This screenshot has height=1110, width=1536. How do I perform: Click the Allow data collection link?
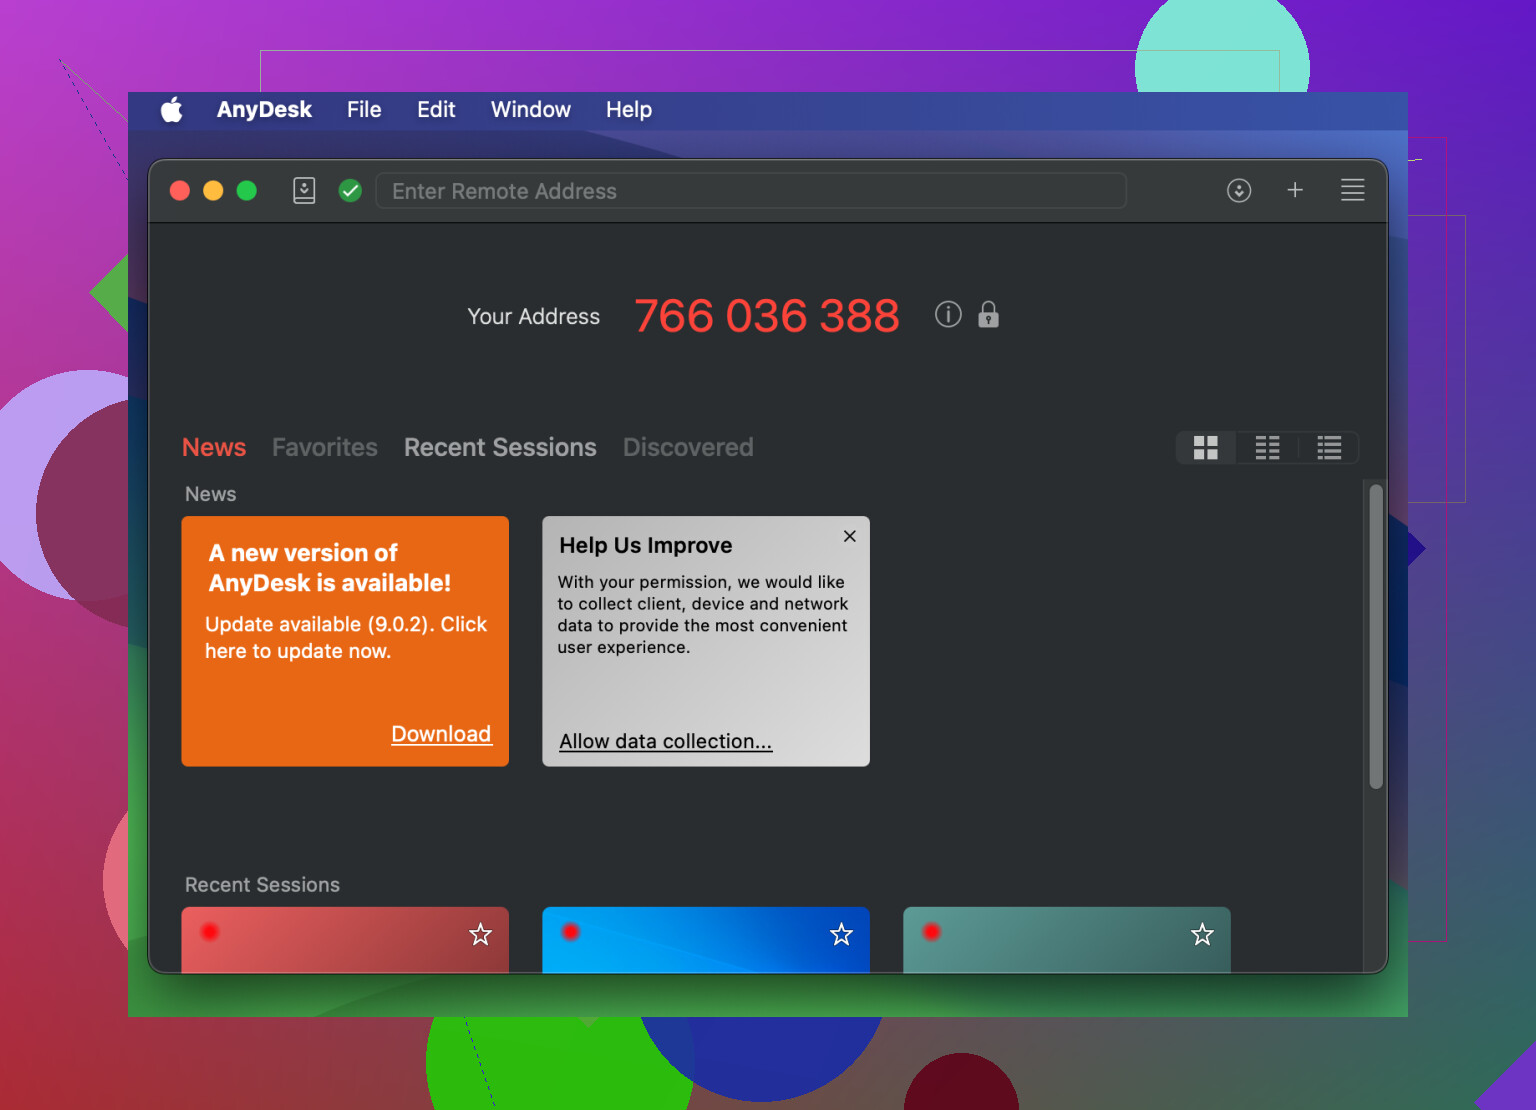[x=666, y=741]
